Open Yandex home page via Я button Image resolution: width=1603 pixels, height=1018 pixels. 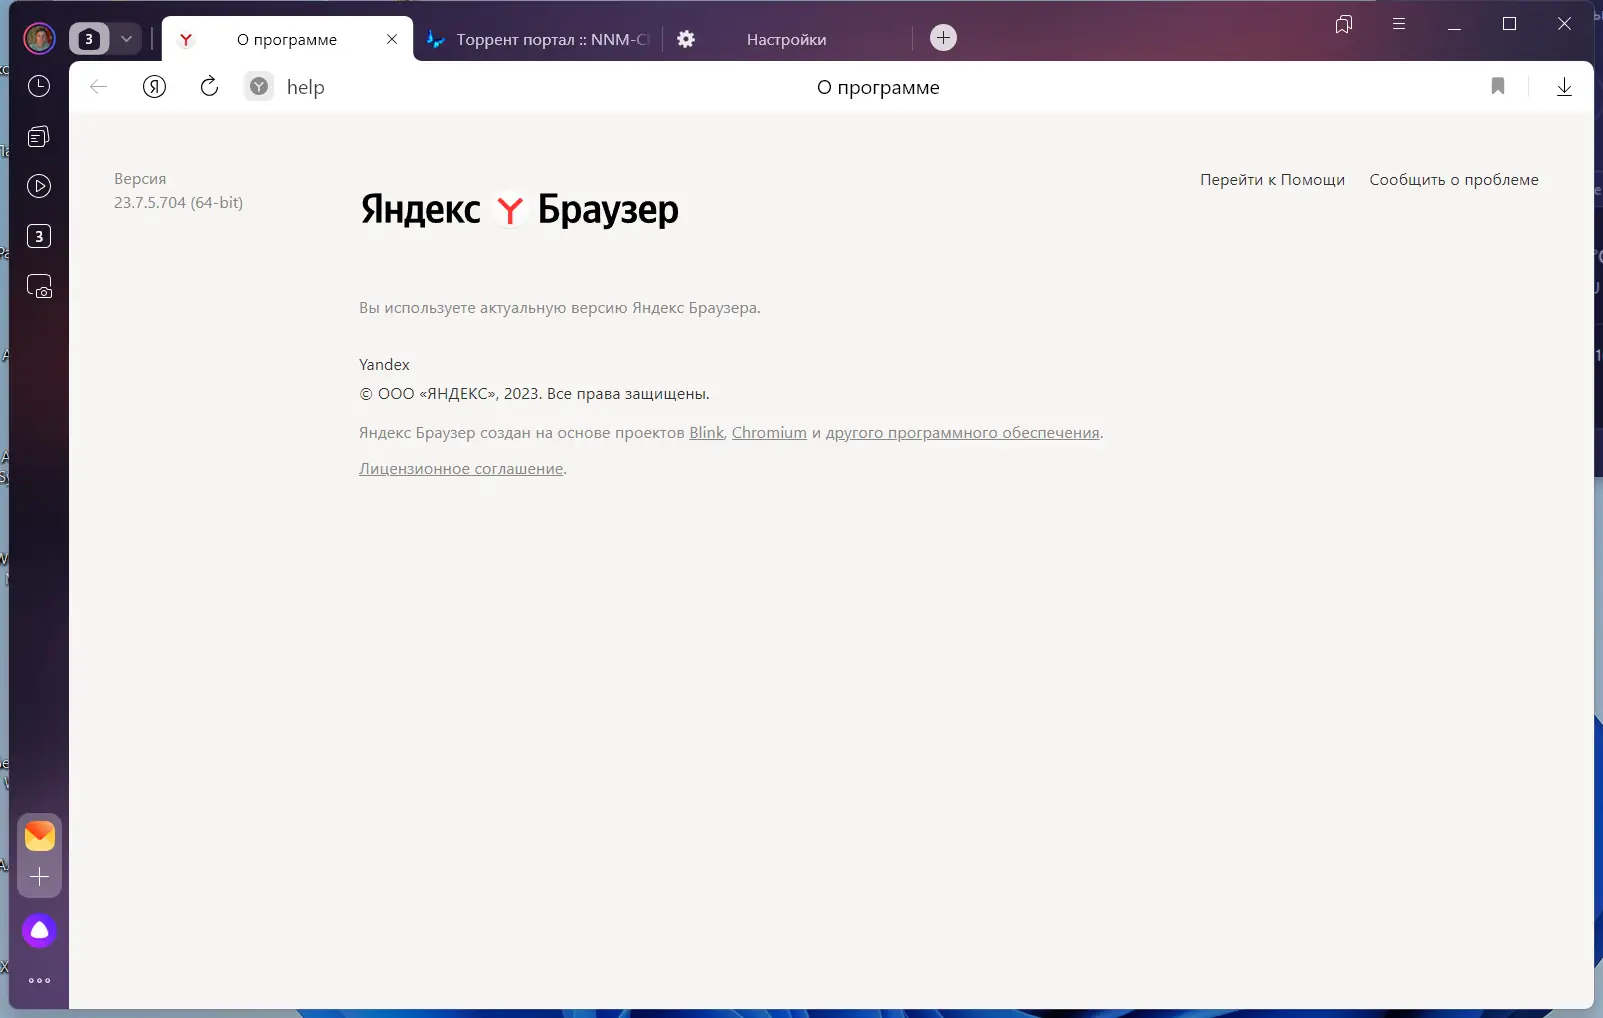pos(154,87)
